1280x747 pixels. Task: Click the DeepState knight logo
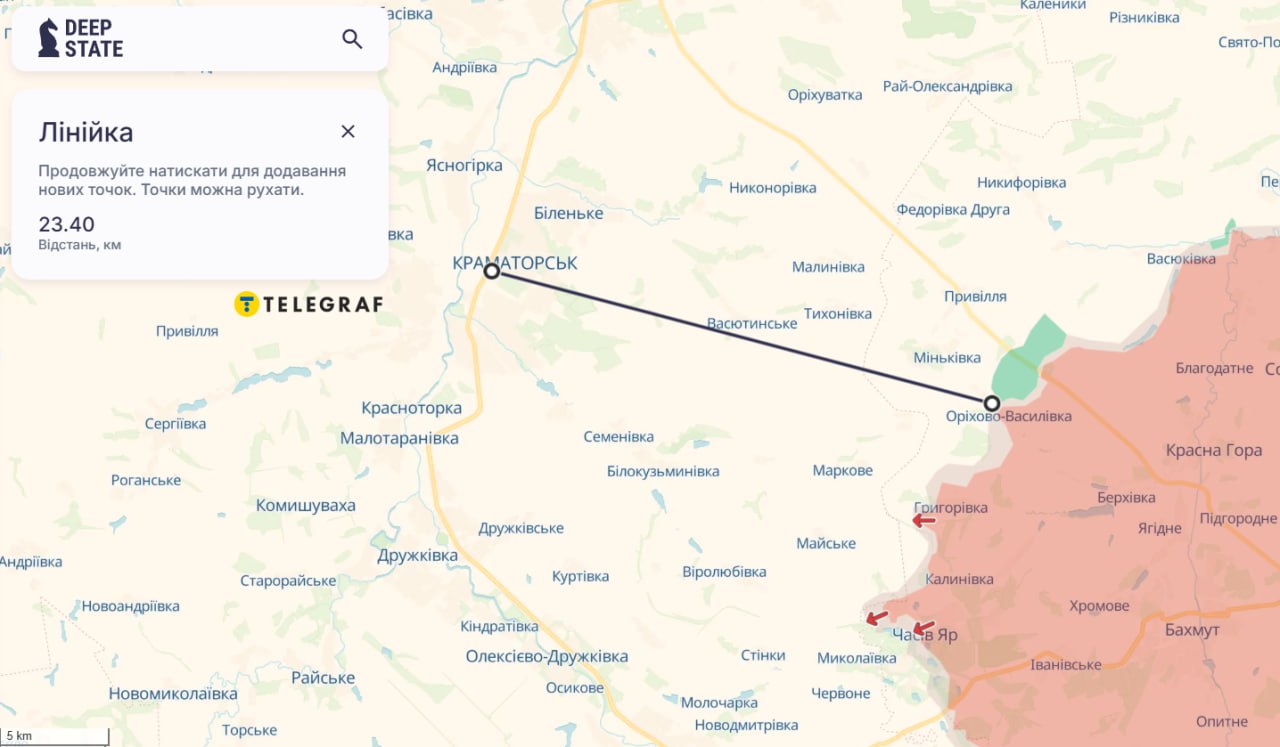click(49, 38)
